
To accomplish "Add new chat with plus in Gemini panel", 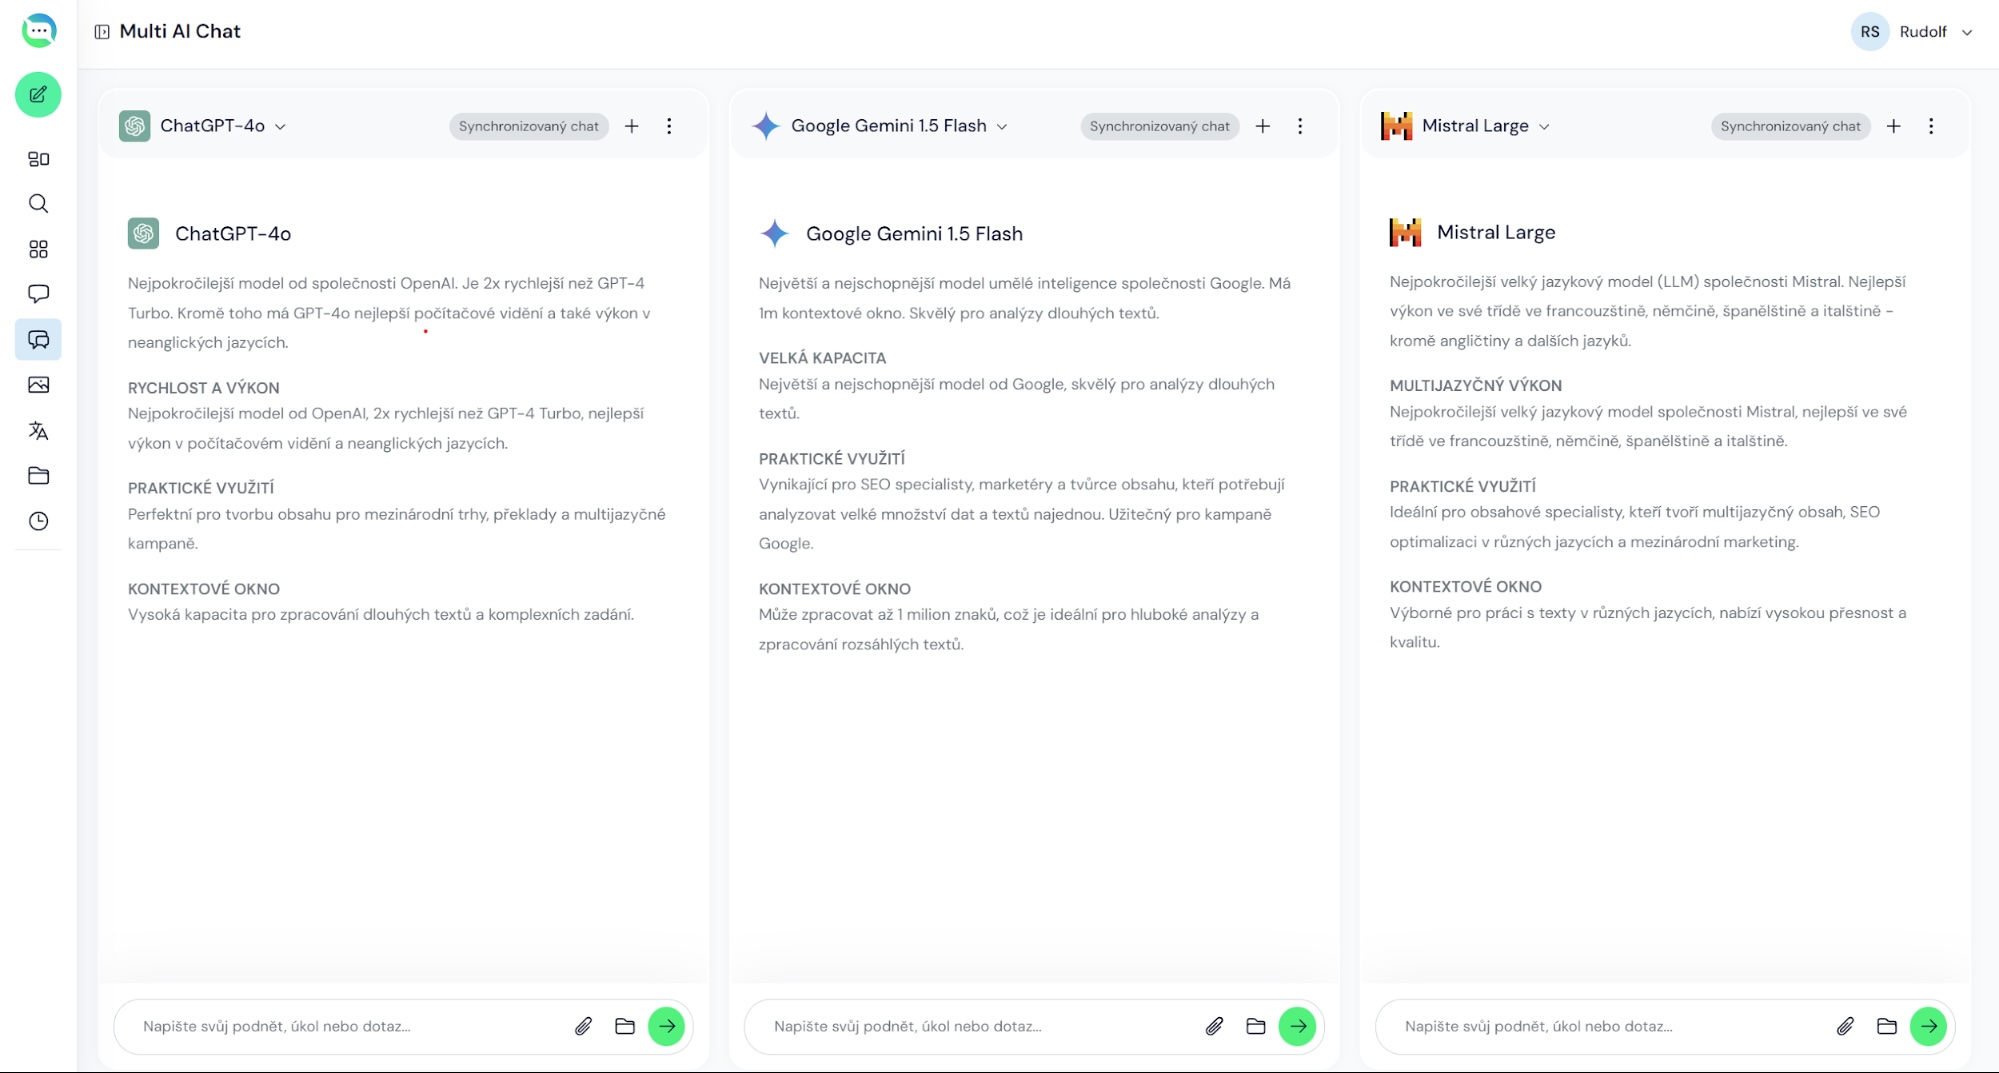I will coord(1263,126).
